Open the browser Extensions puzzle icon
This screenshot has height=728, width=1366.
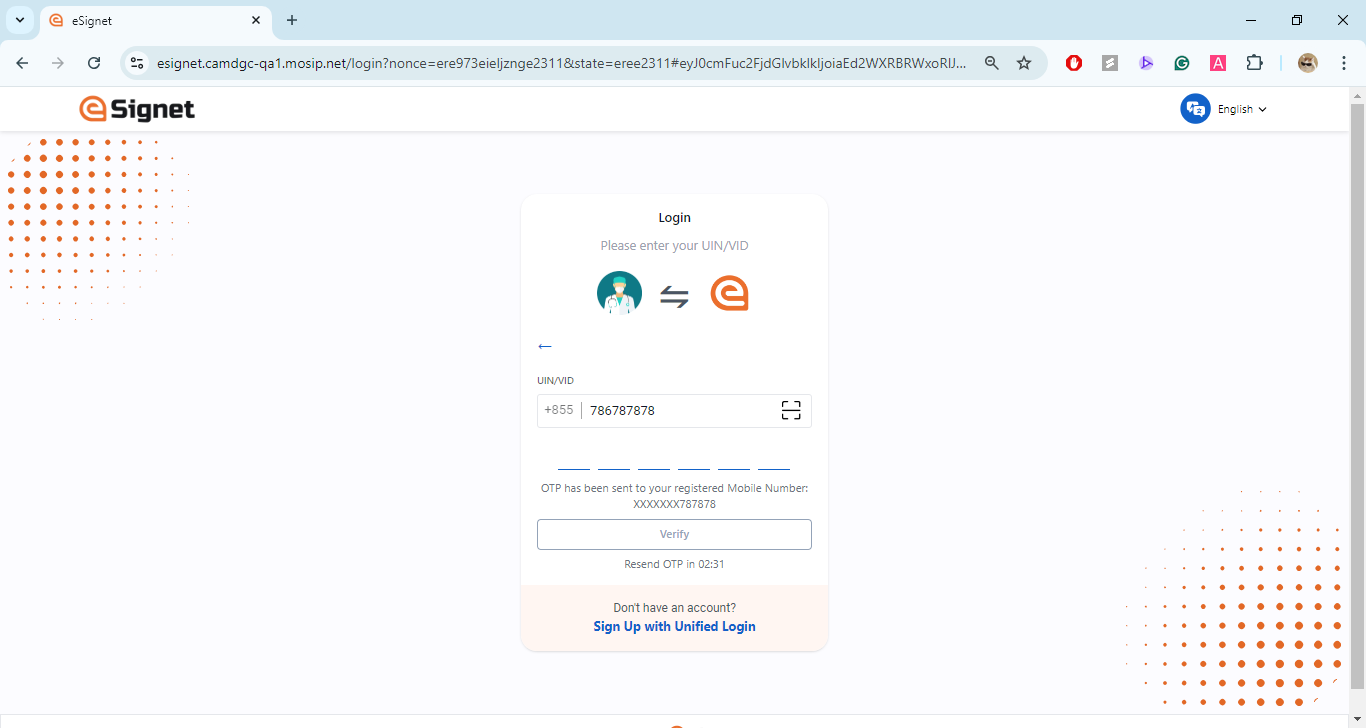point(1254,63)
